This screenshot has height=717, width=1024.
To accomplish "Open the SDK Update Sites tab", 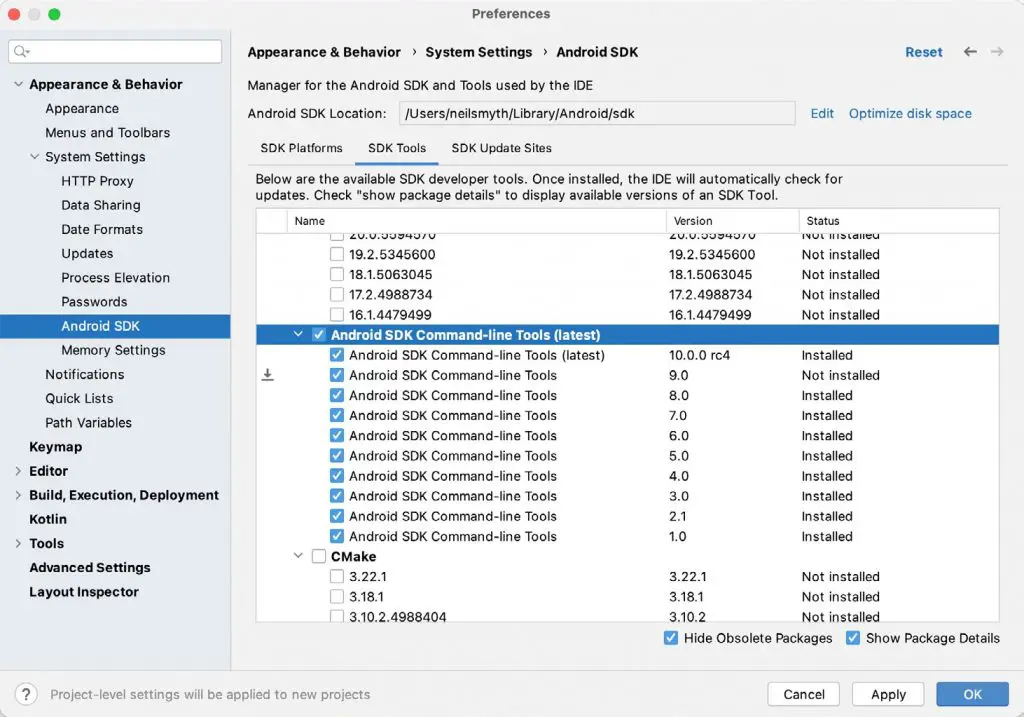I will coord(501,147).
